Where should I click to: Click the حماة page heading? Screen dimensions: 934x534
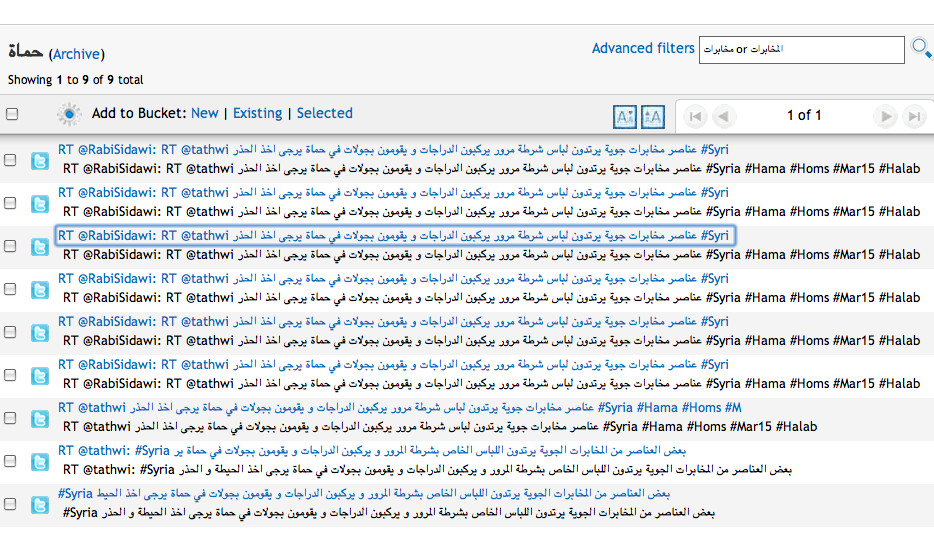point(26,52)
